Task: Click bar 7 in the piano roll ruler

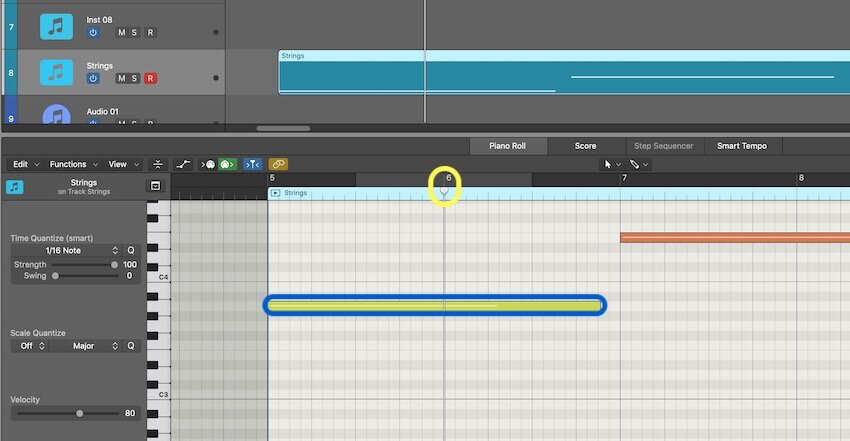Action: point(624,178)
